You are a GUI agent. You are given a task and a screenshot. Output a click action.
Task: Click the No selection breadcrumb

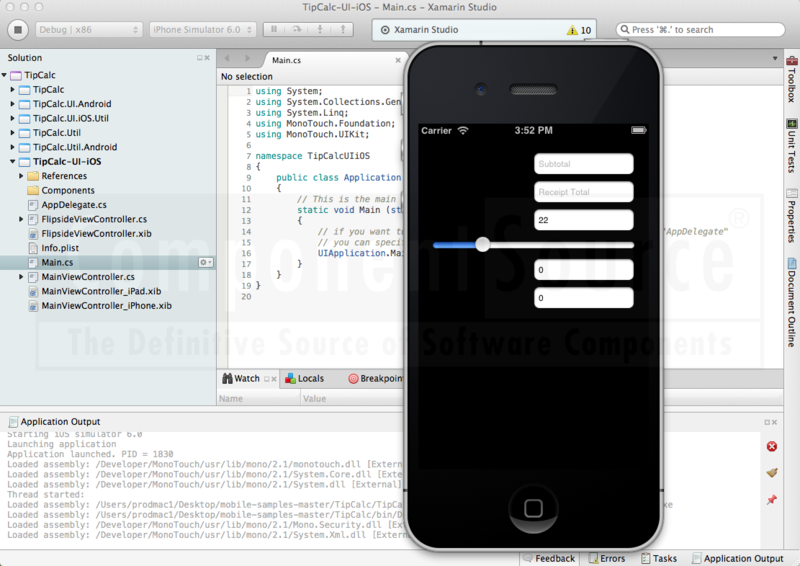click(x=246, y=77)
